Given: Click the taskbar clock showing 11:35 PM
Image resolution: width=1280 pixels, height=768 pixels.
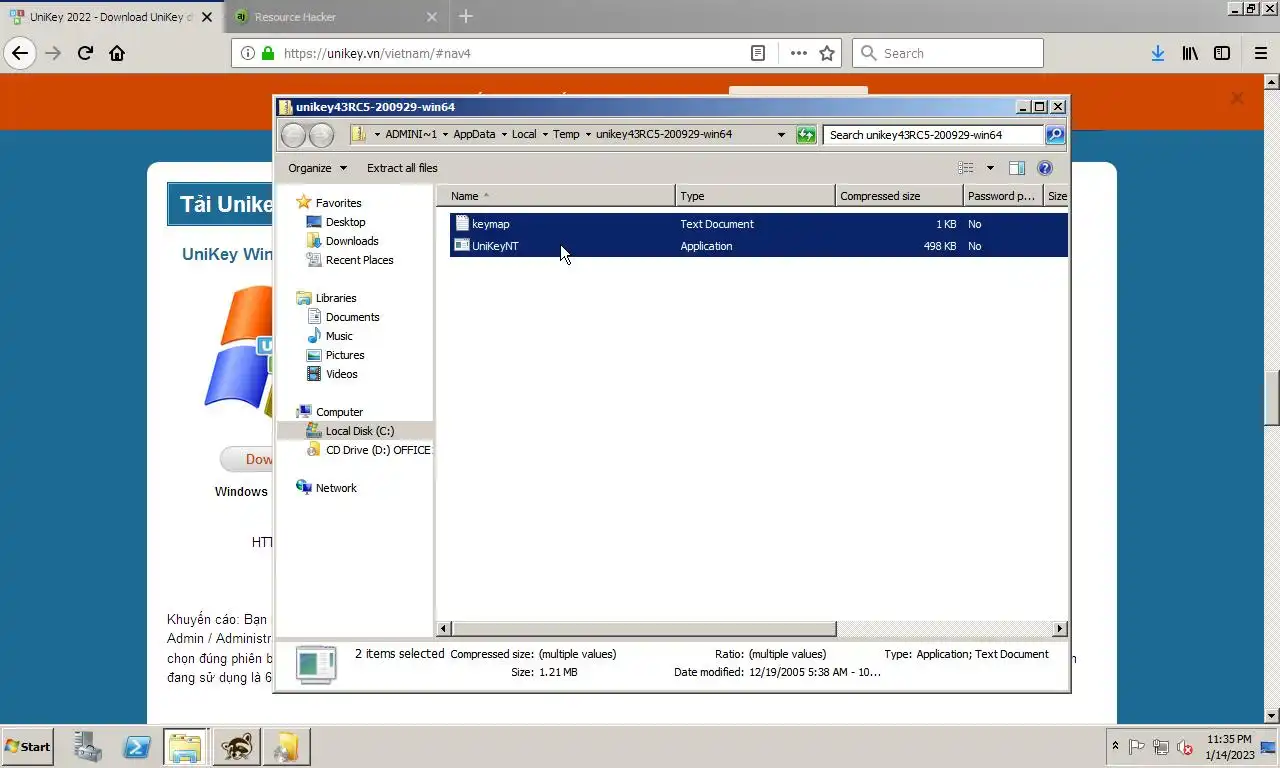Looking at the screenshot, I should 1229,746.
